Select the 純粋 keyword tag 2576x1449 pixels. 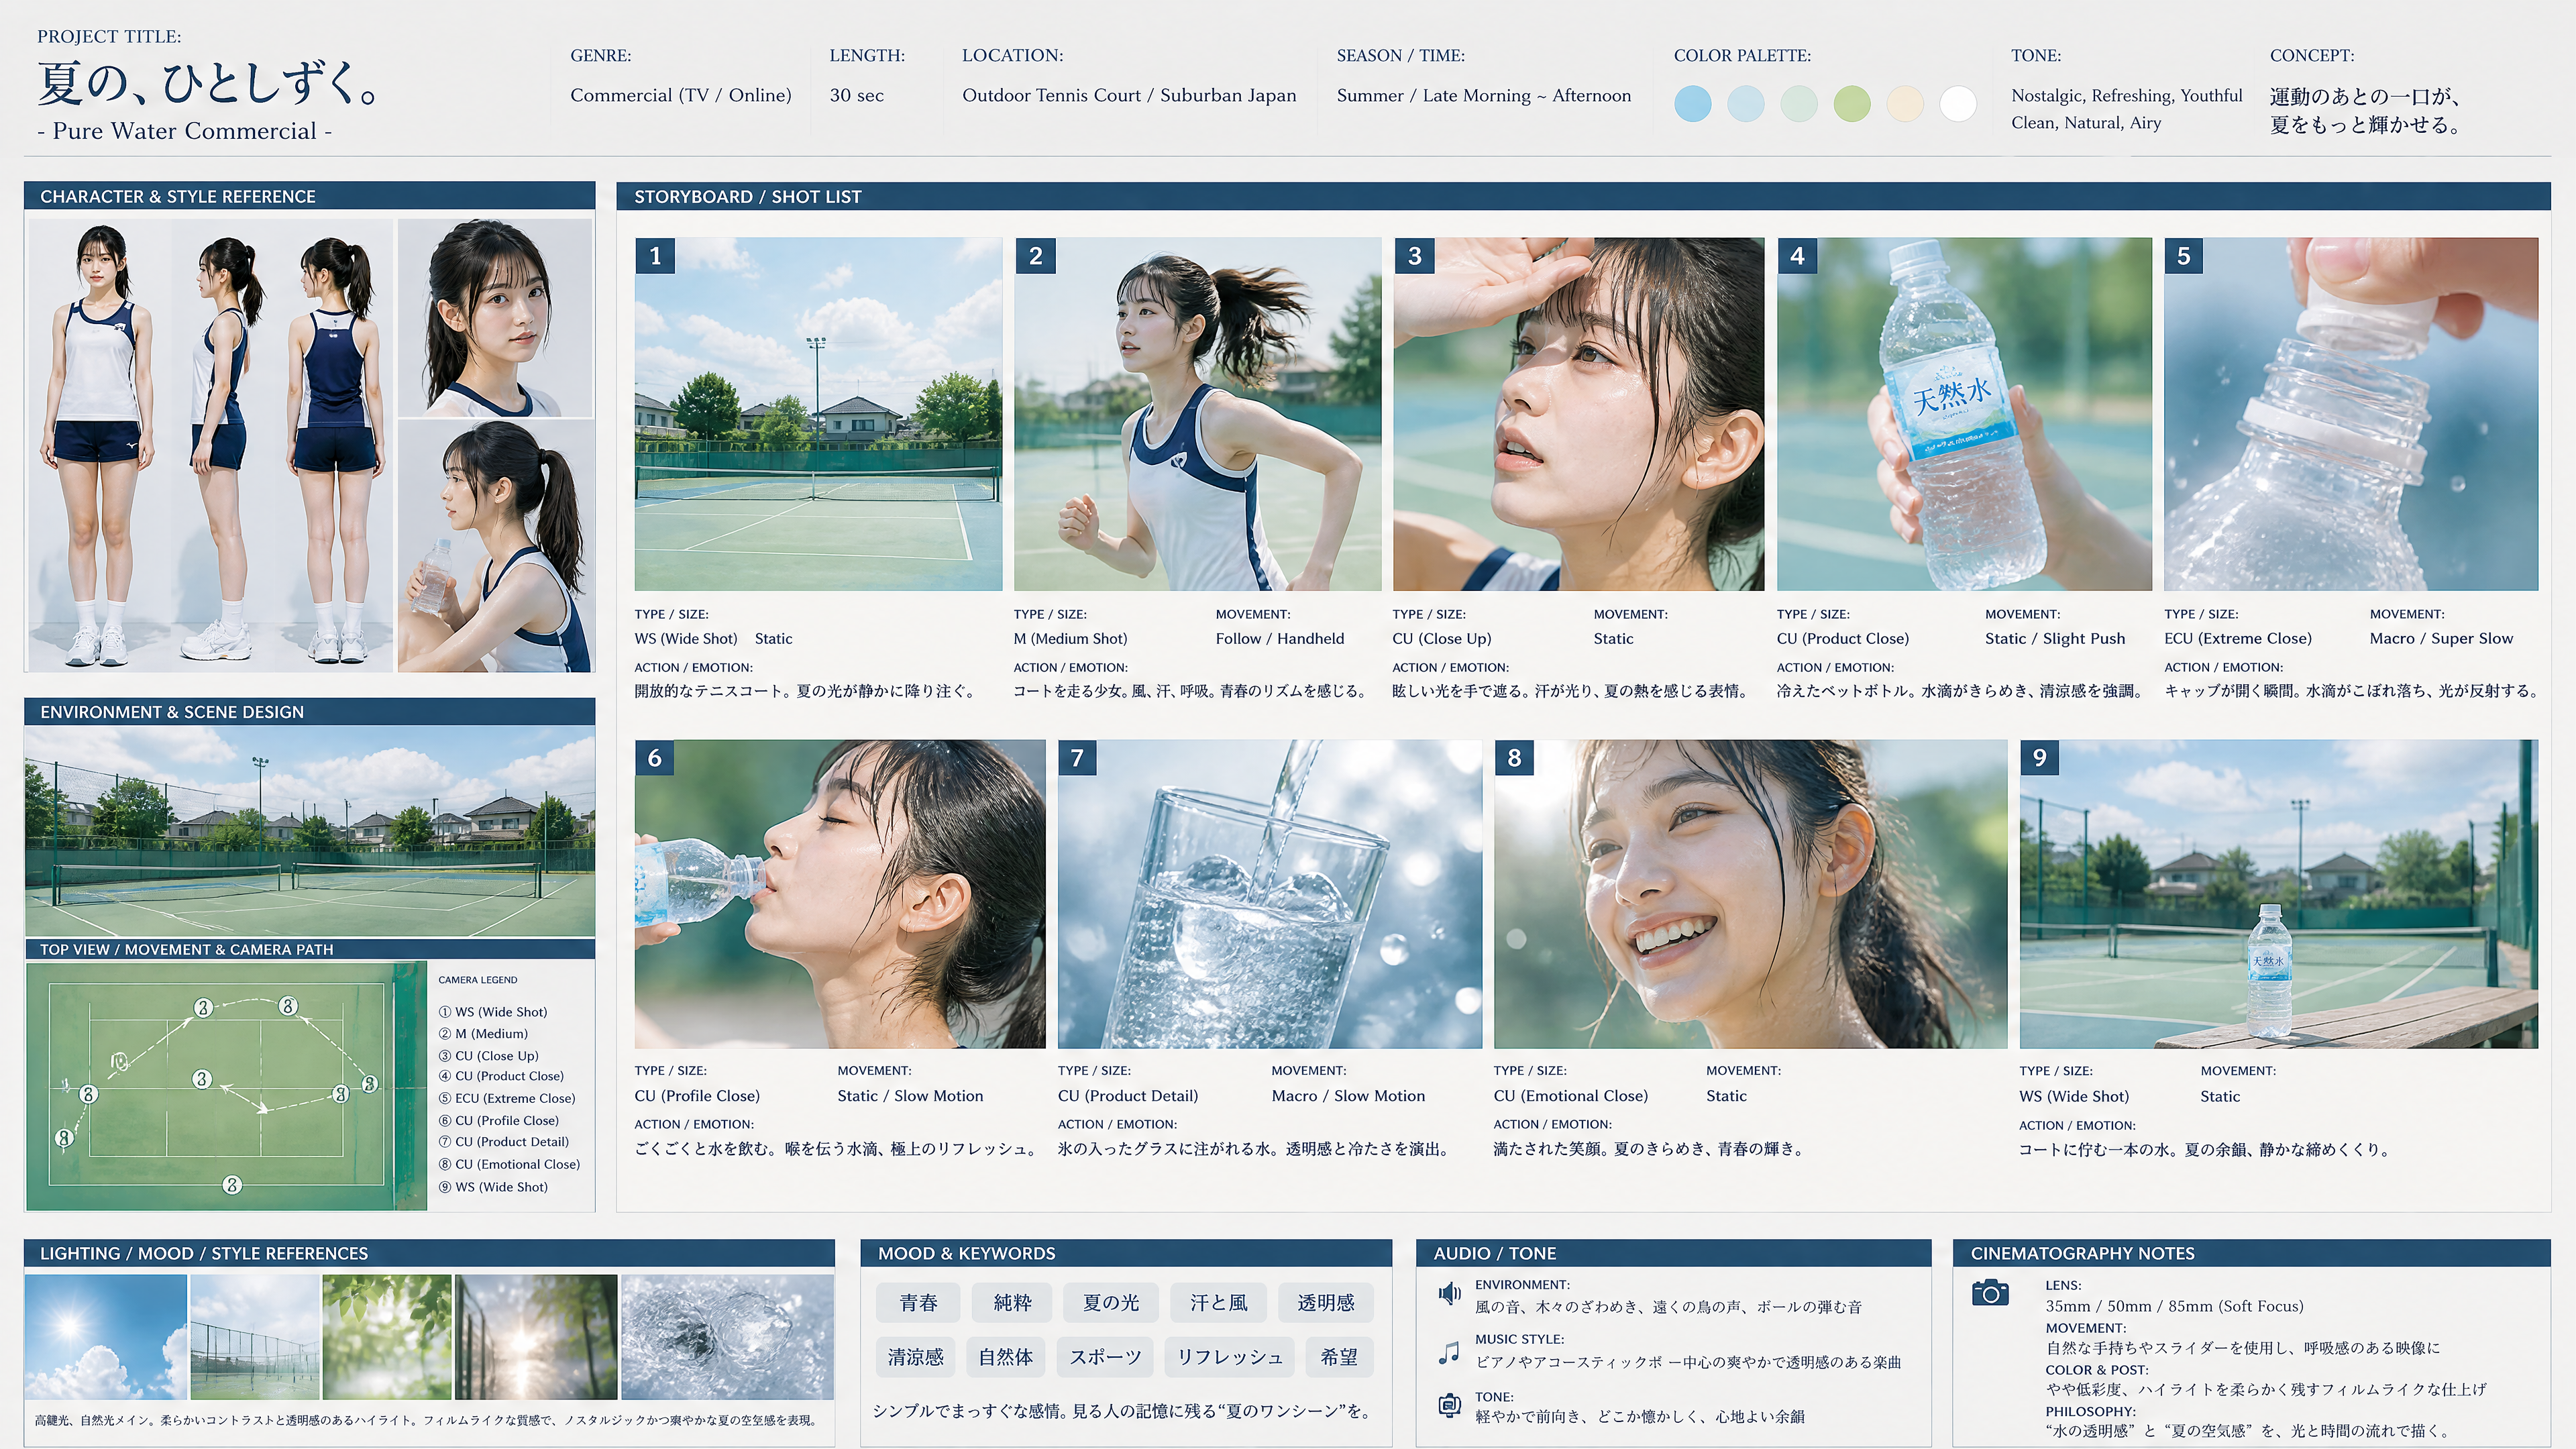[x=1012, y=1302]
